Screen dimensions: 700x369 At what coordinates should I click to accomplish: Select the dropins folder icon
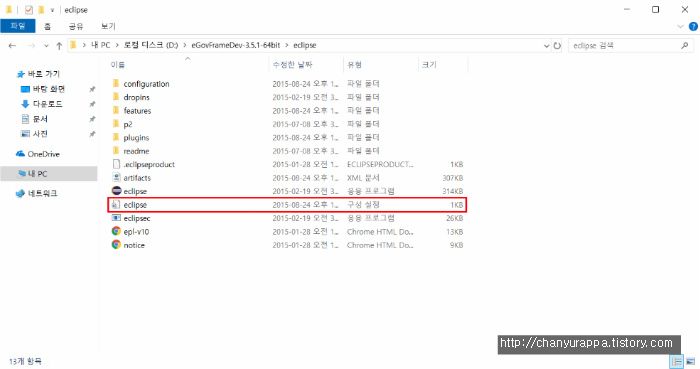(x=116, y=97)
